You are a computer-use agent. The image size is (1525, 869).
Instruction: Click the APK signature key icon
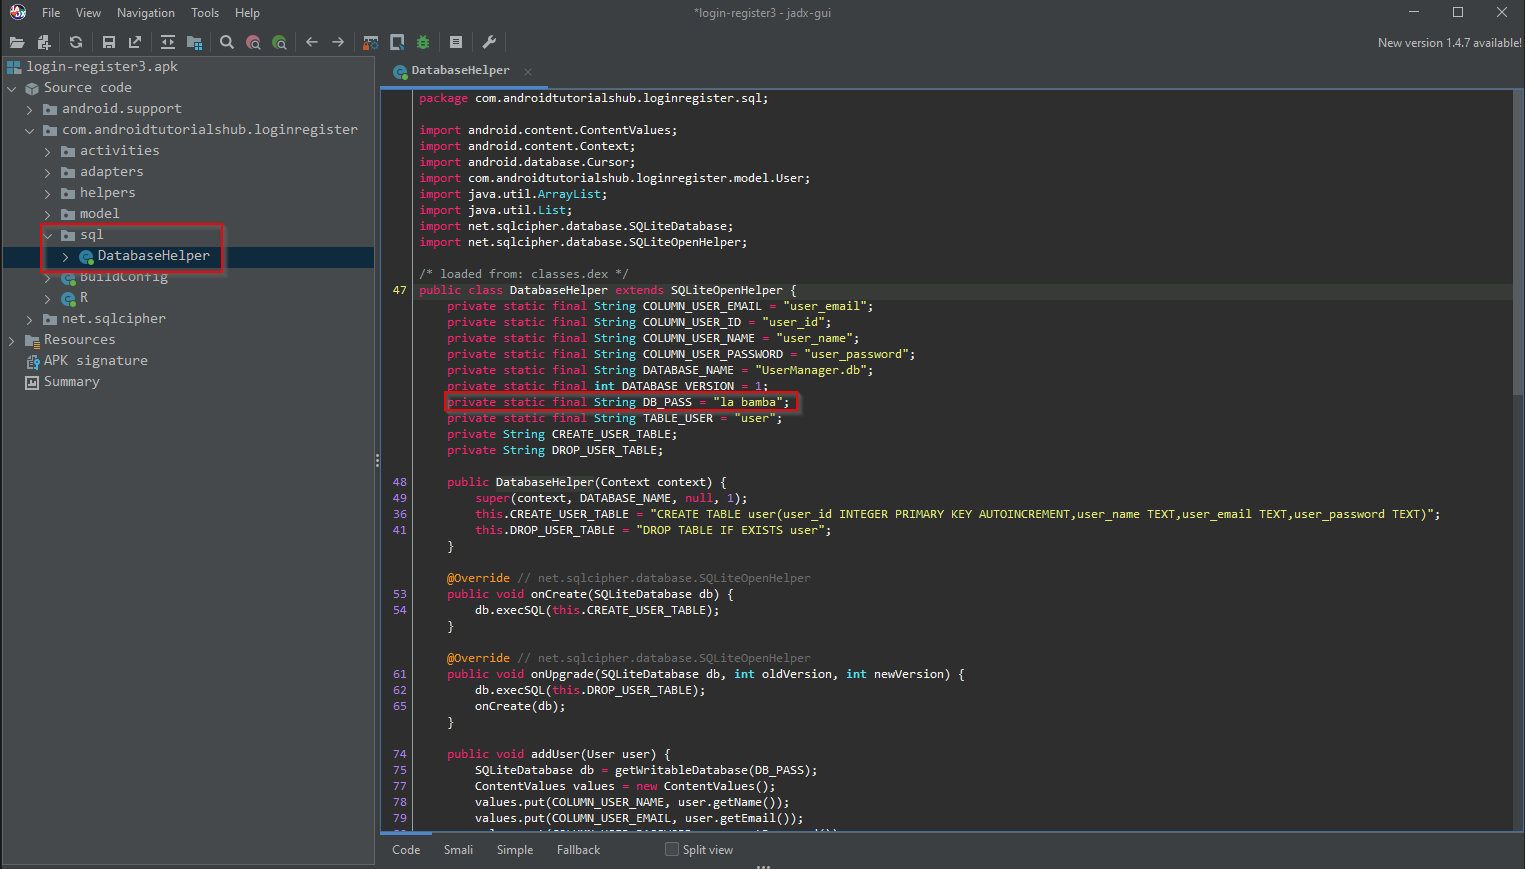(32, 361)
